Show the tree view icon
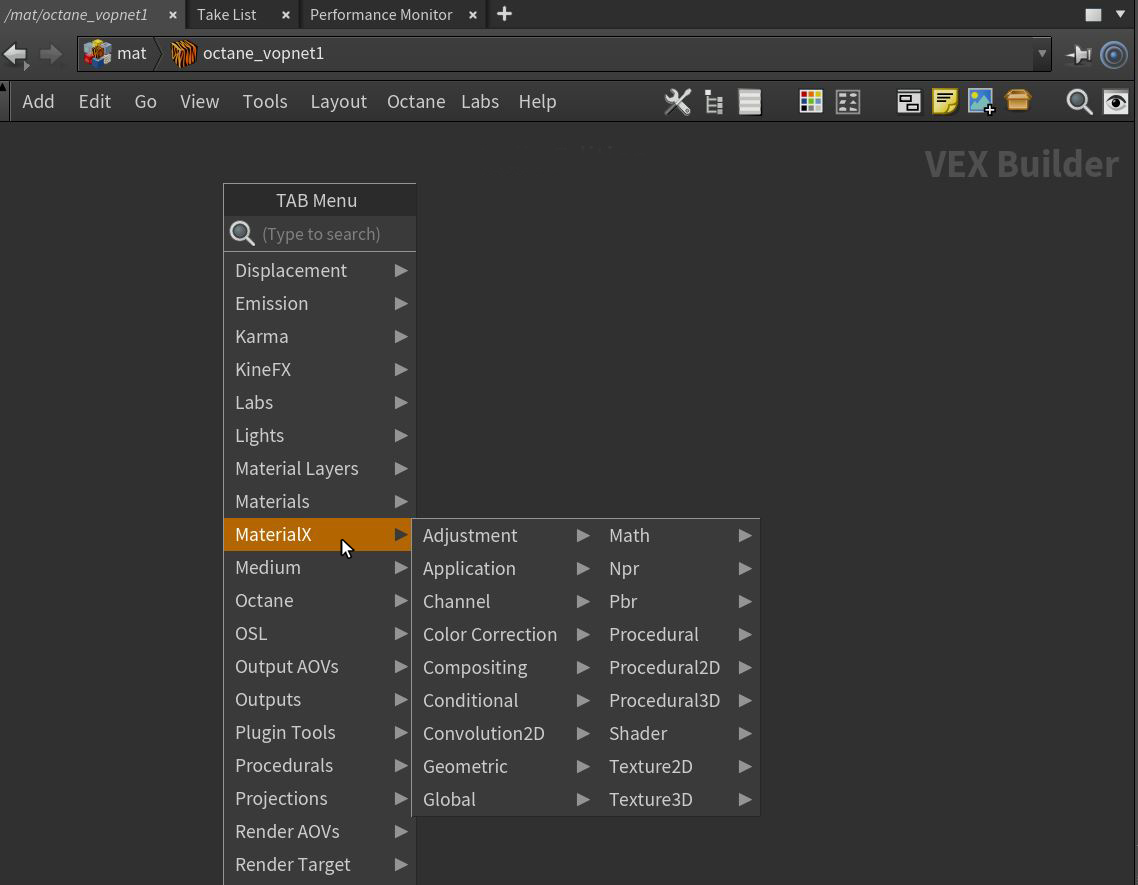1138x885 pixels. [714, 102]
